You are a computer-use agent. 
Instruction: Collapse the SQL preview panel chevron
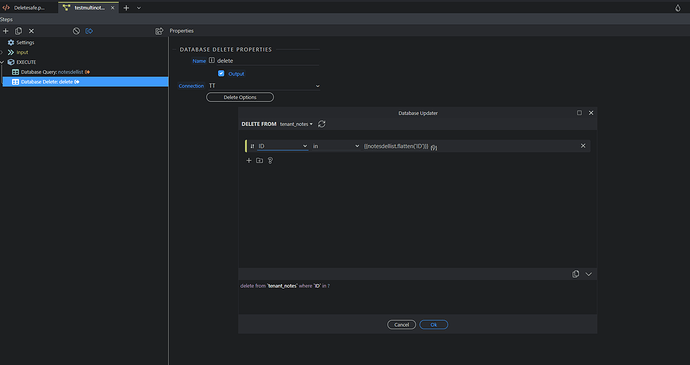tap(588, 274)
